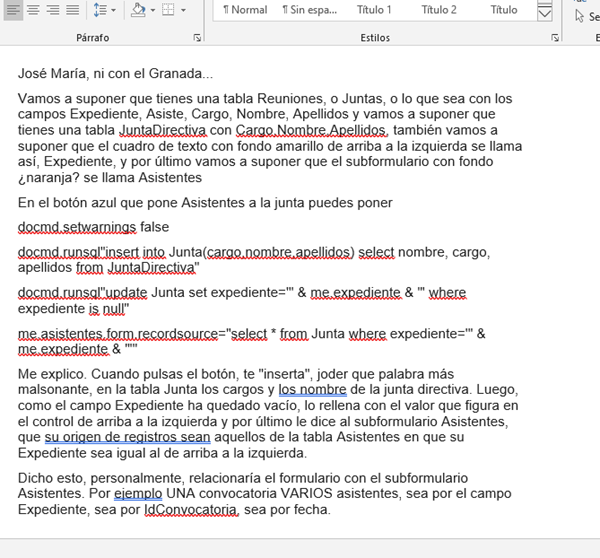Screen dimensions: 600x558
Task: Expand the styles gallery list
Action: click(x=544, y=15)
